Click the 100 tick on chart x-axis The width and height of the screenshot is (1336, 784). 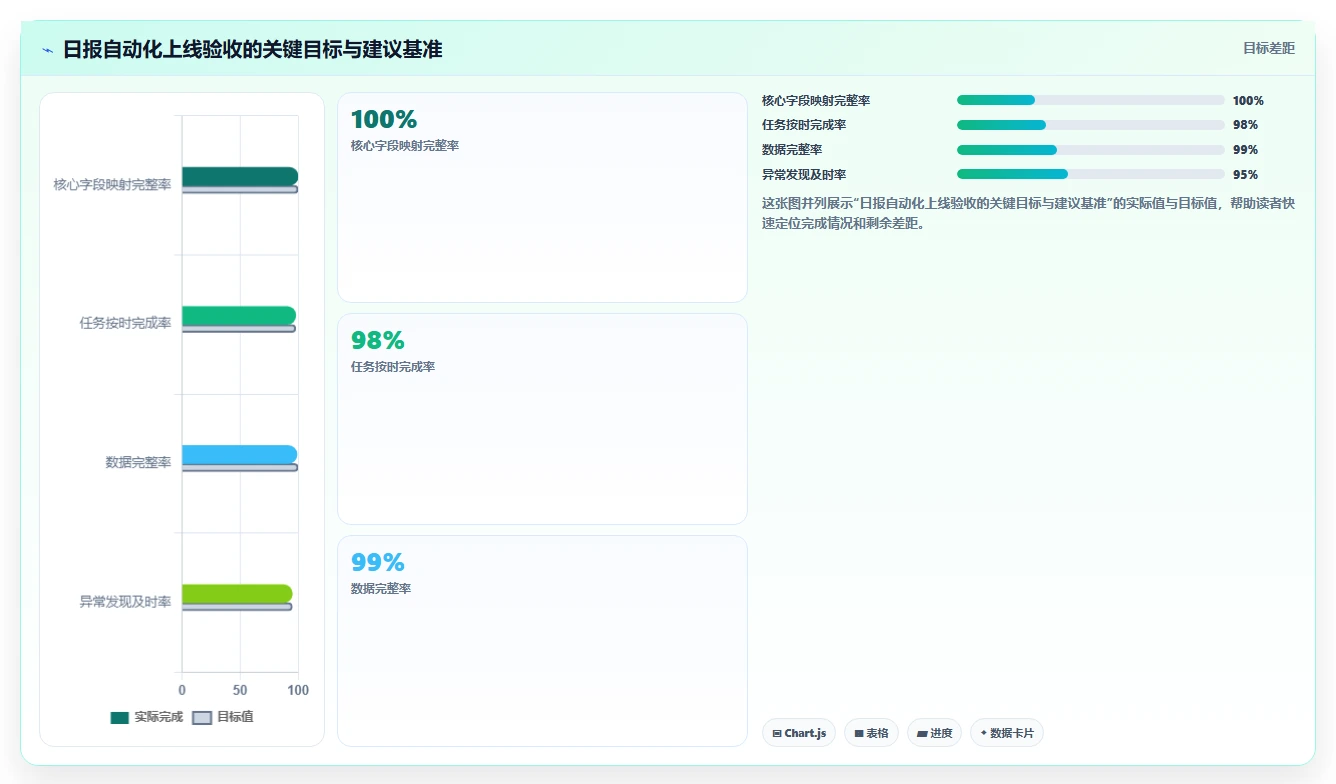pos(298,690)
